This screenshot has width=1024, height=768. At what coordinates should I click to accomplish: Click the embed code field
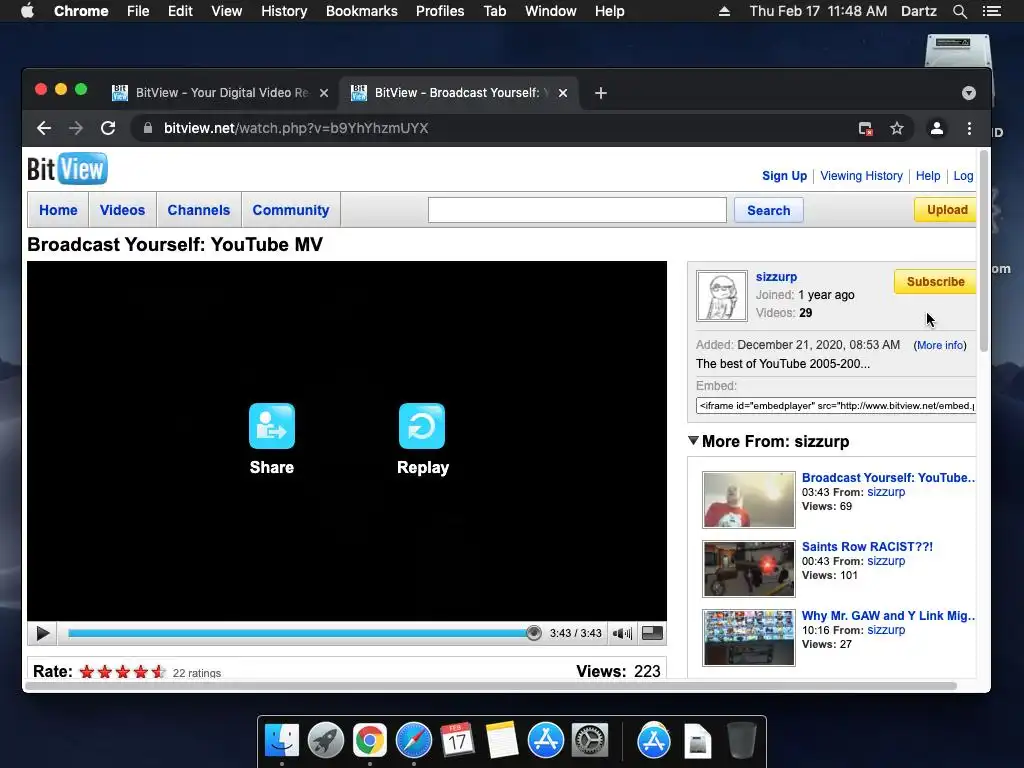click(836, 406)
